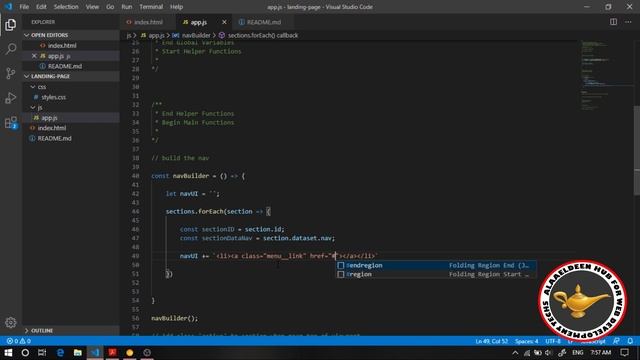Screen dimensions: 640x360
Task: Show errors and warnings in status bar
Action: 19,341
